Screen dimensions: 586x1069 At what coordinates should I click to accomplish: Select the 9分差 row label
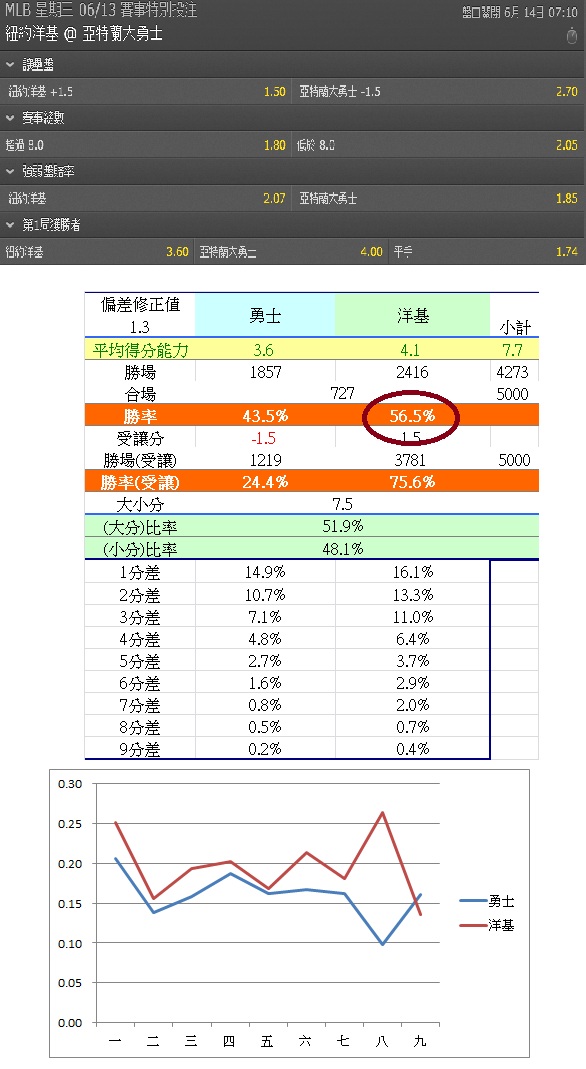[140, 749]
